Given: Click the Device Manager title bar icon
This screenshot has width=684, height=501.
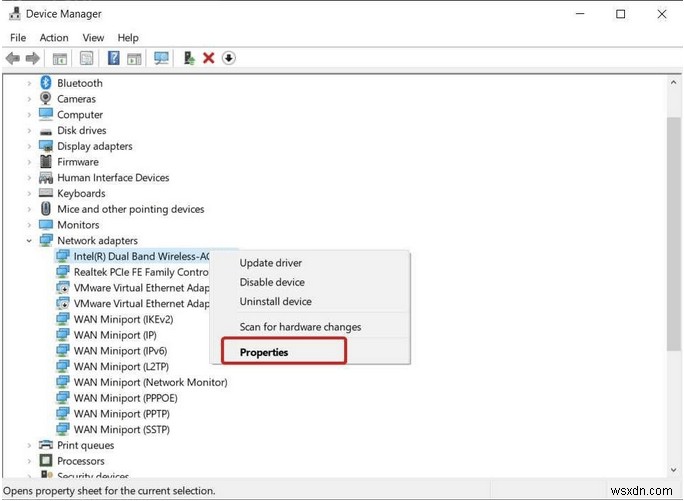Looking at the screenshot, I should point(15,14).
